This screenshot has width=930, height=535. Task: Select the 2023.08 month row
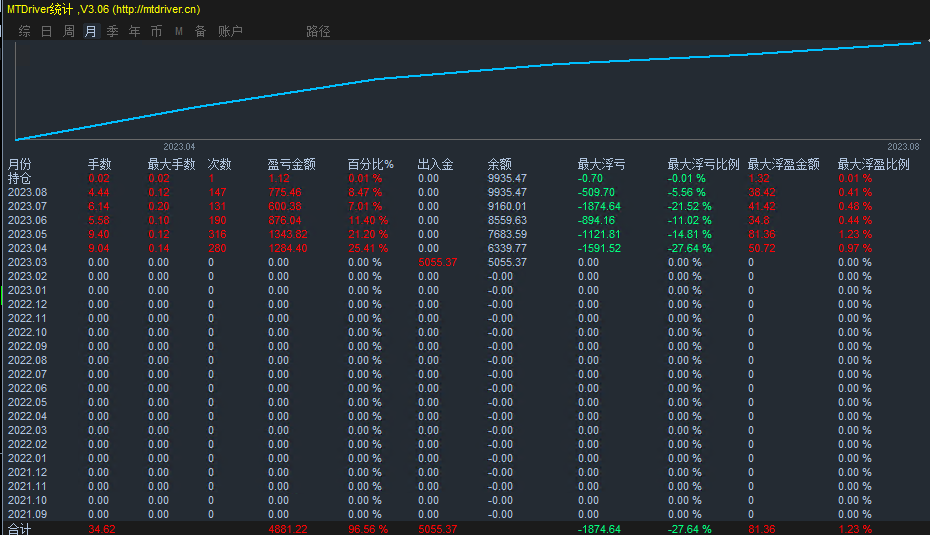(28, 192)
